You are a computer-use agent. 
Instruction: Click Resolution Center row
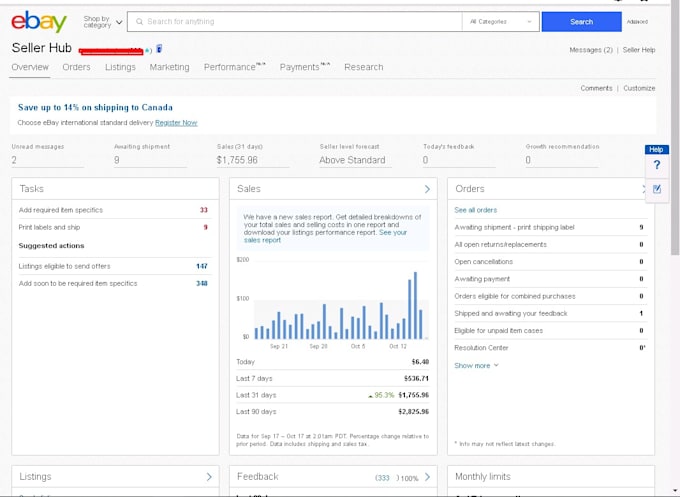(x=549, y=348)
